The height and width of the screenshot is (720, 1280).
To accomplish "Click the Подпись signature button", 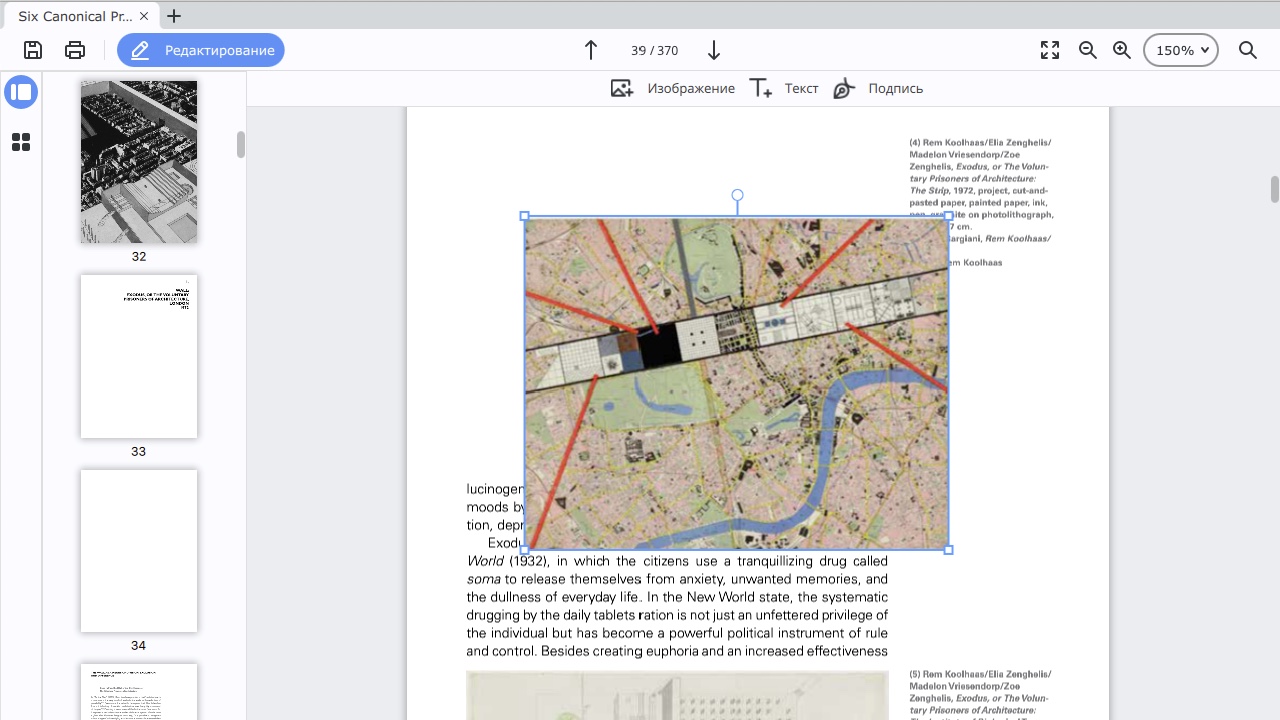I will pos(878,88).
